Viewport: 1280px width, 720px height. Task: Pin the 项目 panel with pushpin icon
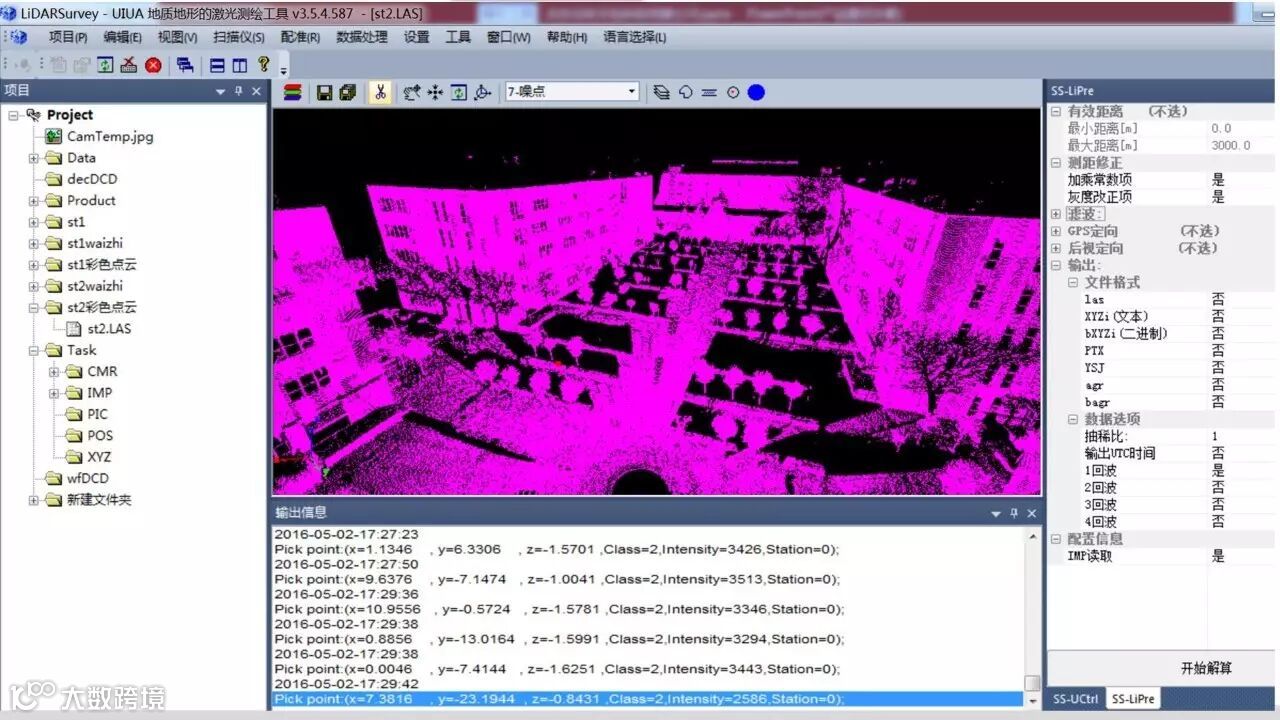tap(239, 91)
